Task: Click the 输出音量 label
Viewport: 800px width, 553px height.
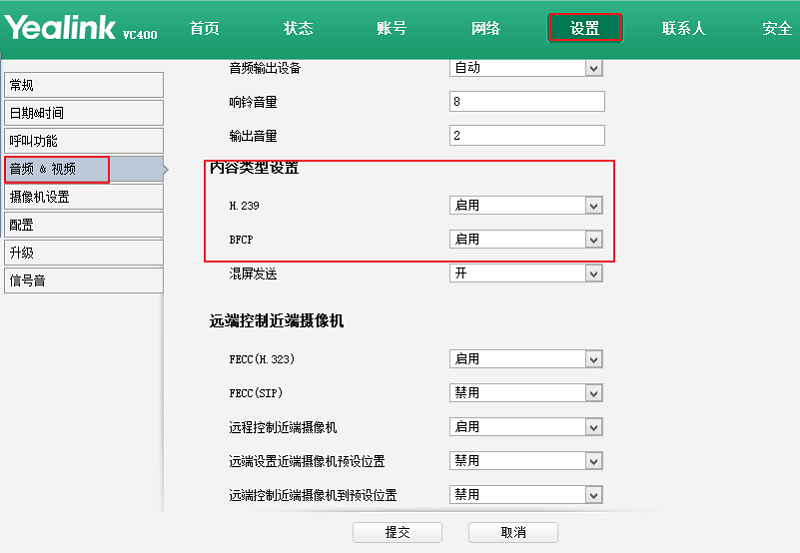Action: pyautogui.click(x=253, y=136)
